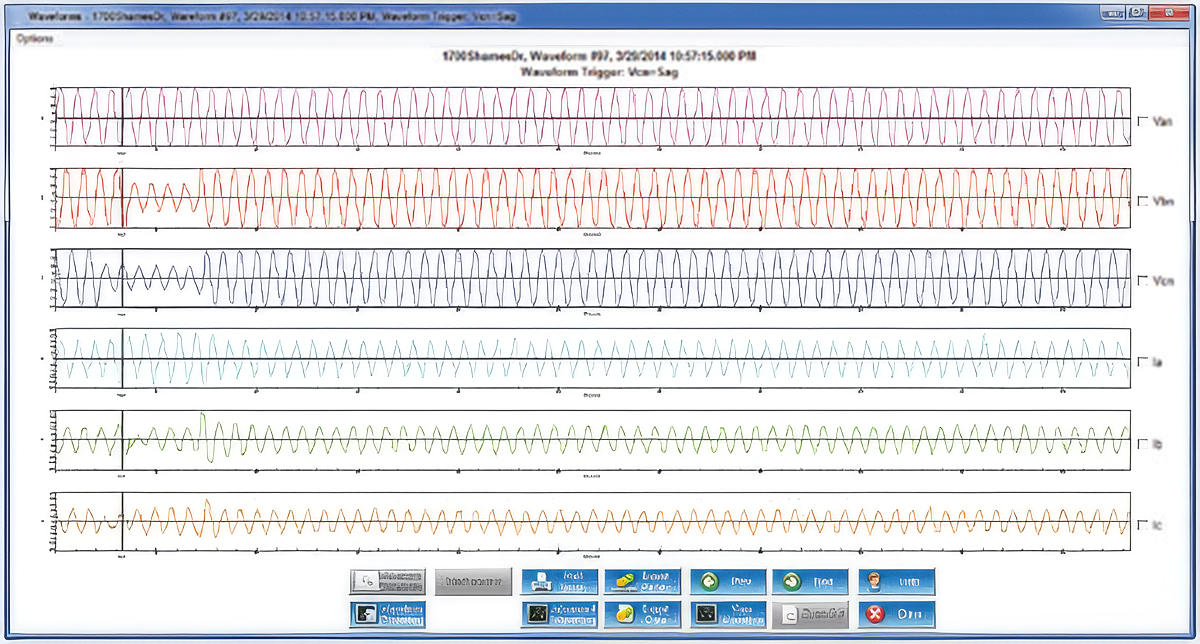Go to previous waveform with Prev button
Viewport: 1200px width, 644px height.
tap(730, 582)
